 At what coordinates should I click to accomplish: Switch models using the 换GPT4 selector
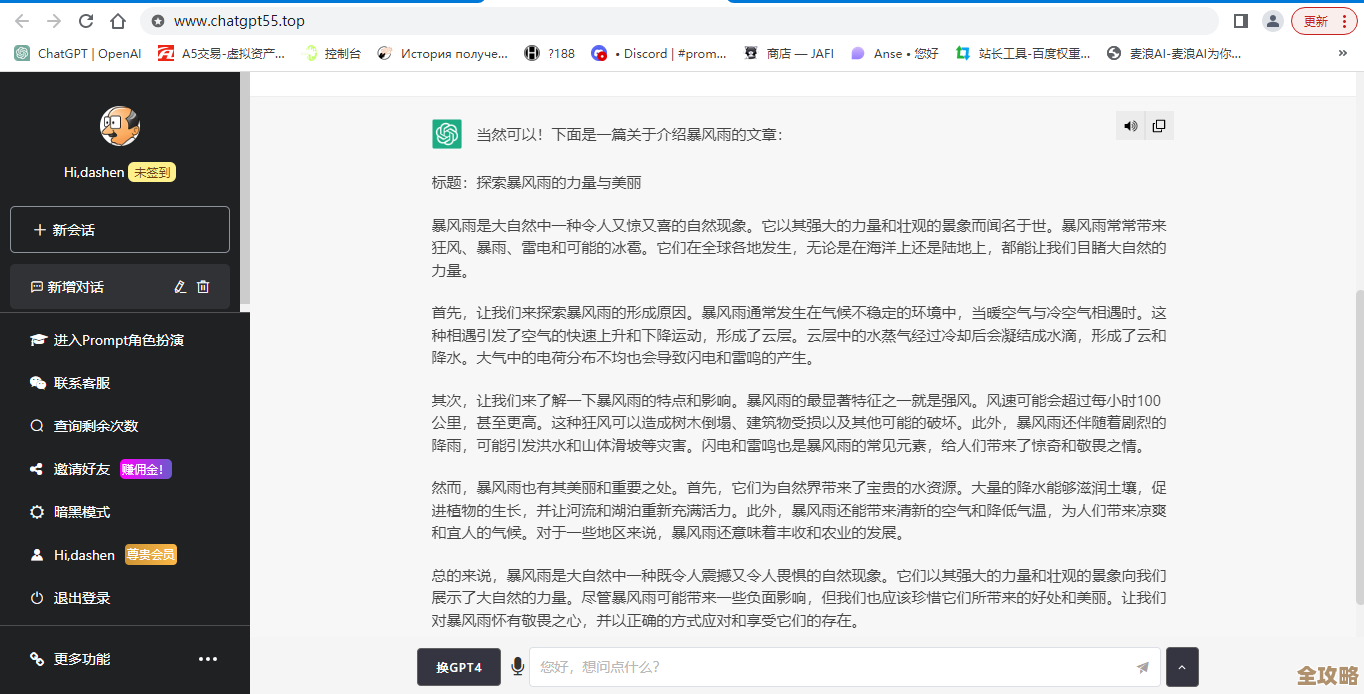pos(458,666)
